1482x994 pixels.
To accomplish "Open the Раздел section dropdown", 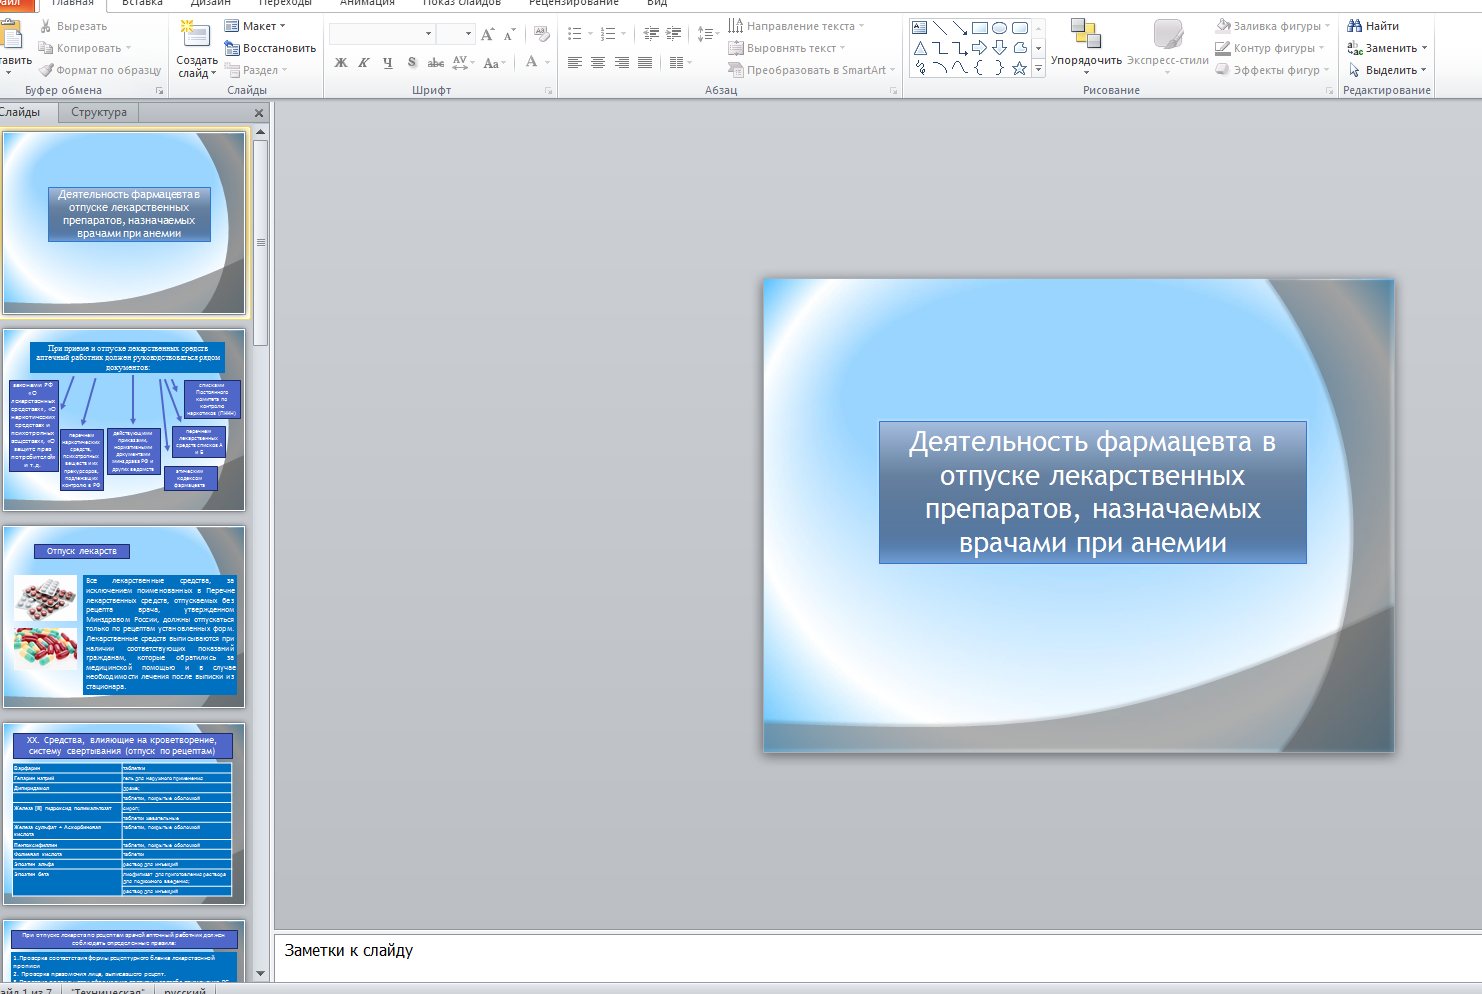I will coord(257,70).
